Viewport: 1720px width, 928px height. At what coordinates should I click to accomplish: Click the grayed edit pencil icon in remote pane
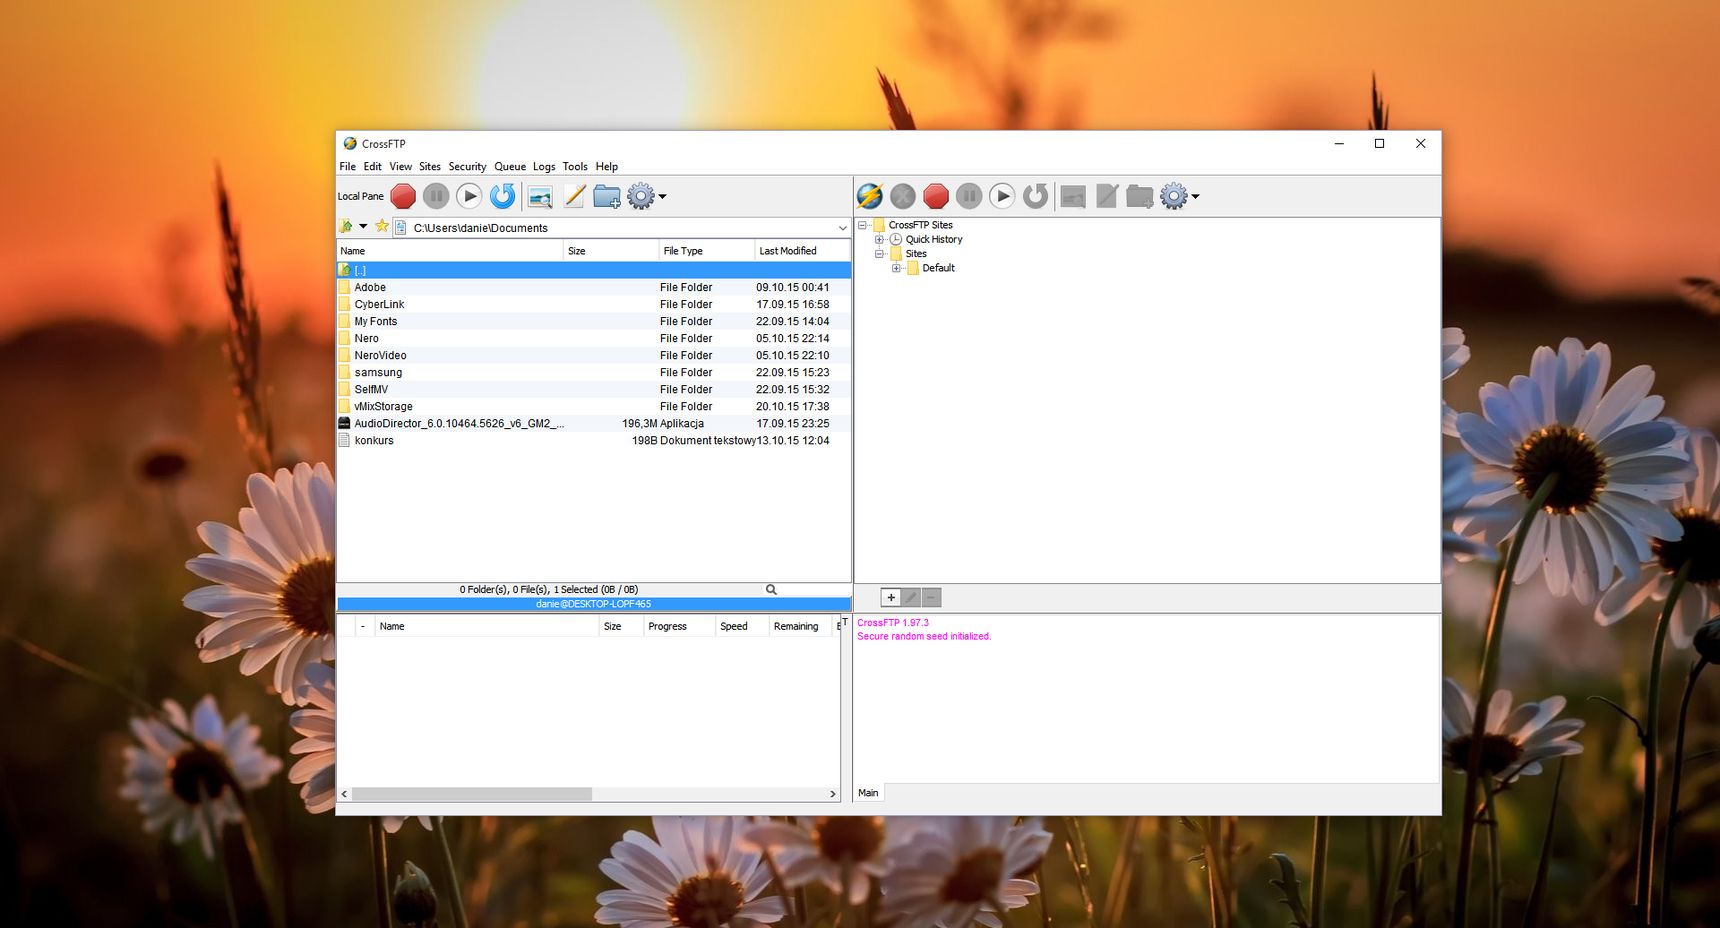tap(1107, 196)
